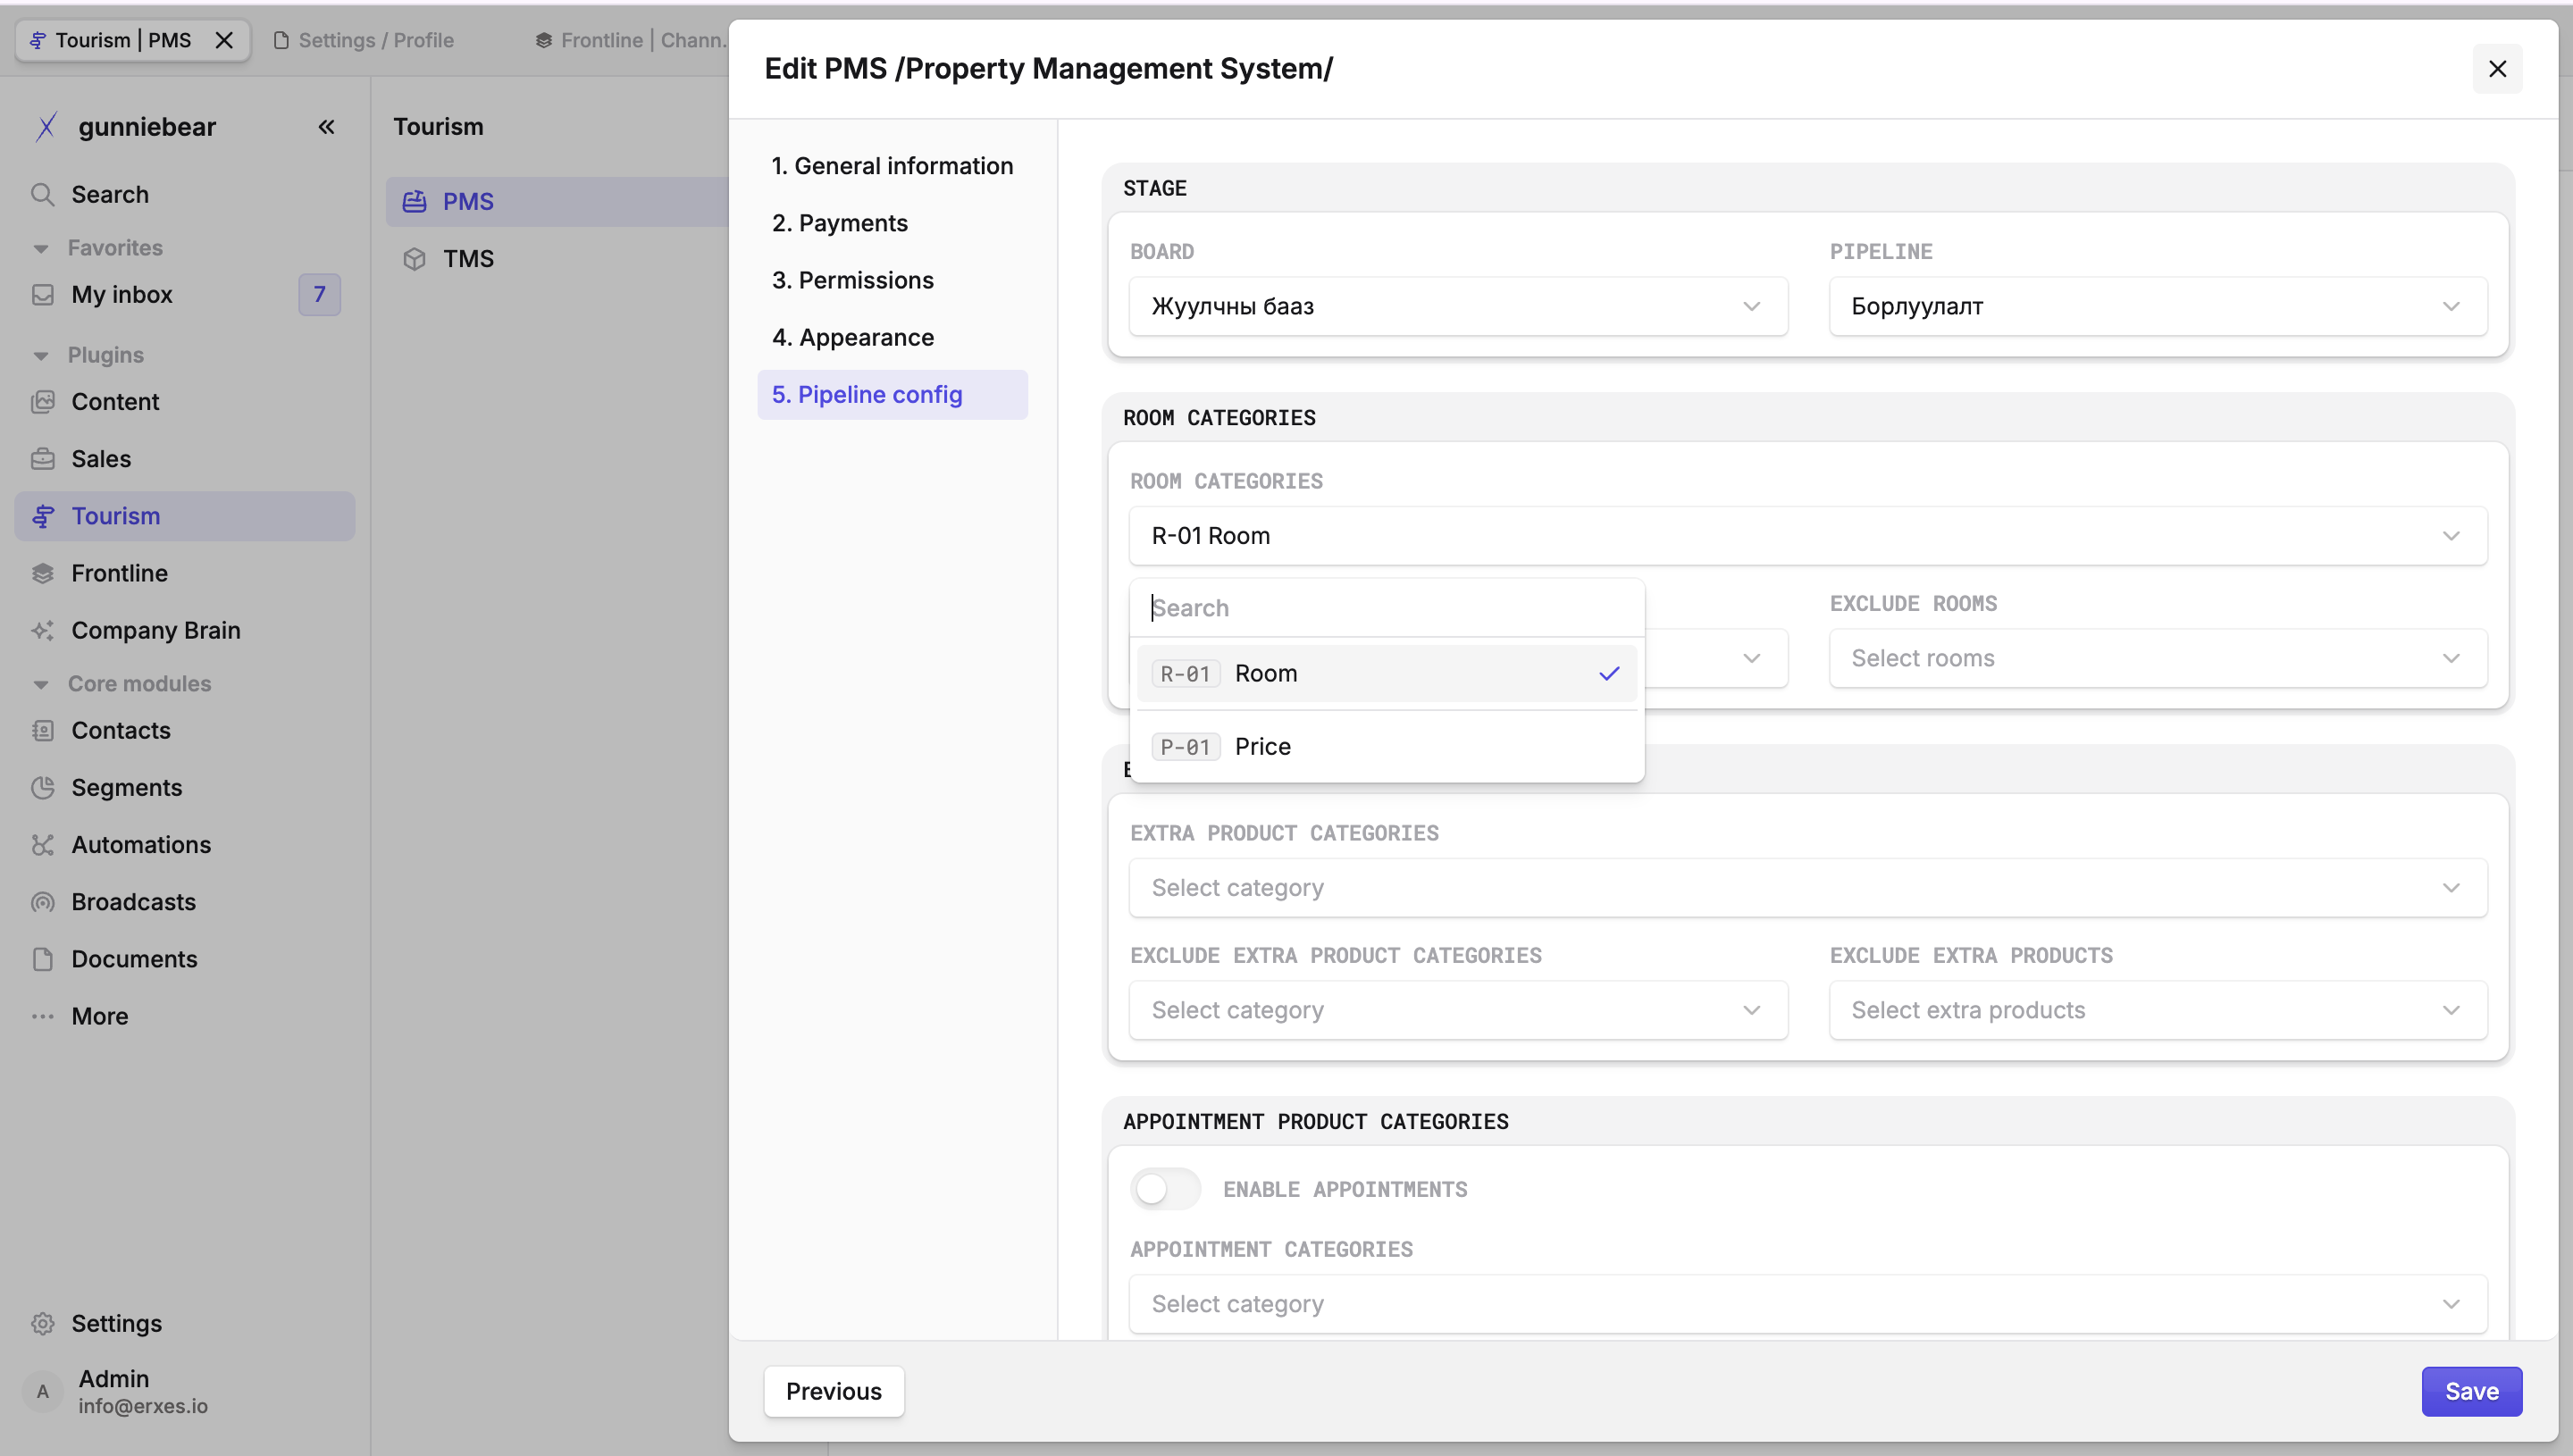2573x1456 pixels.
Task: Go to step 2. Payments
Action: click(x=892, y=223)
